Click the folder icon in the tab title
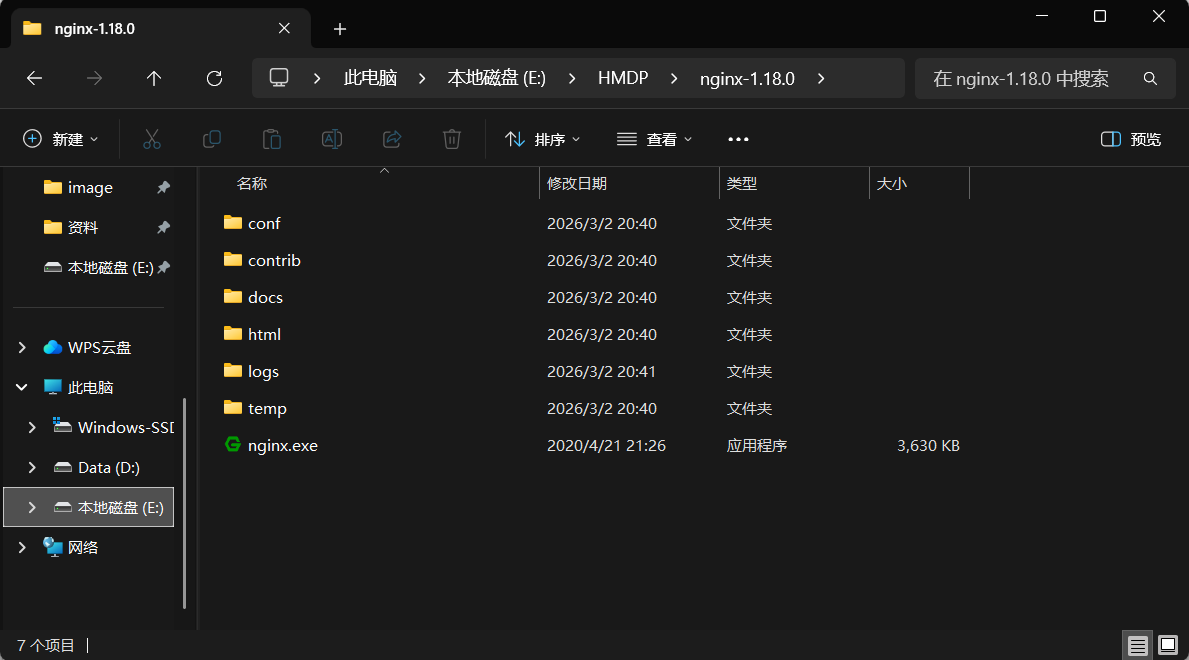The height and width of the screenshot is (660, 1189). 32,28
